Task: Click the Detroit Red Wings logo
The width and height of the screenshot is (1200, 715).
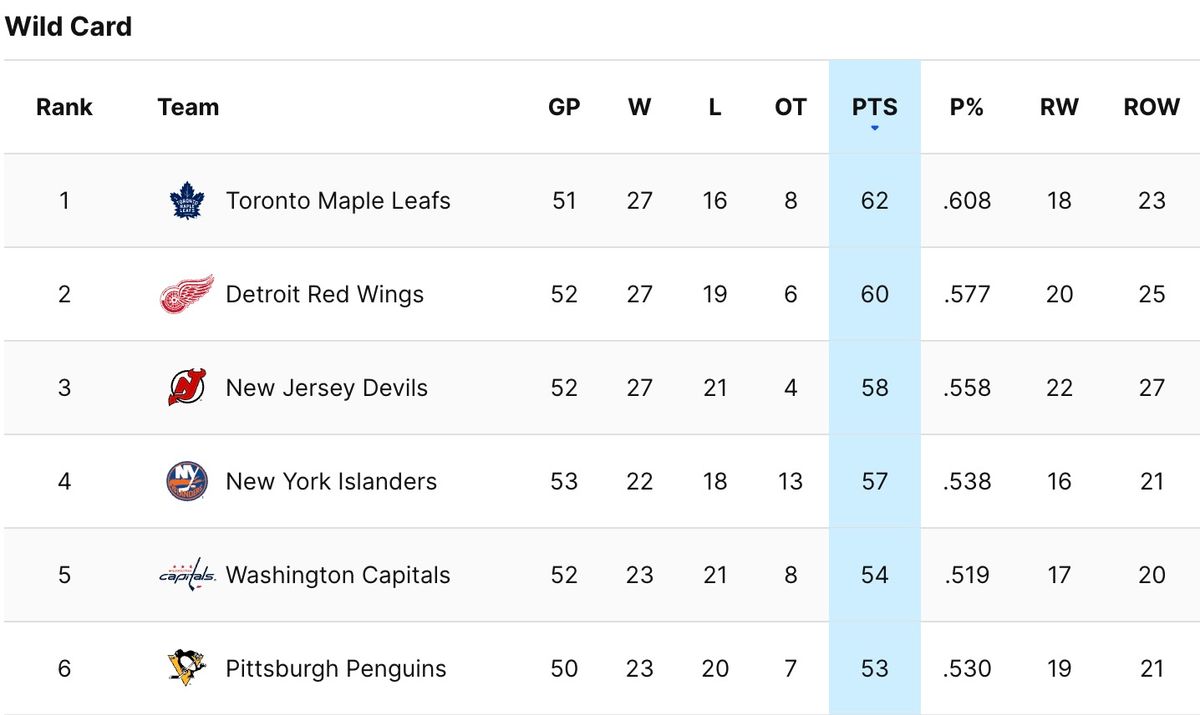Action: 186,295
